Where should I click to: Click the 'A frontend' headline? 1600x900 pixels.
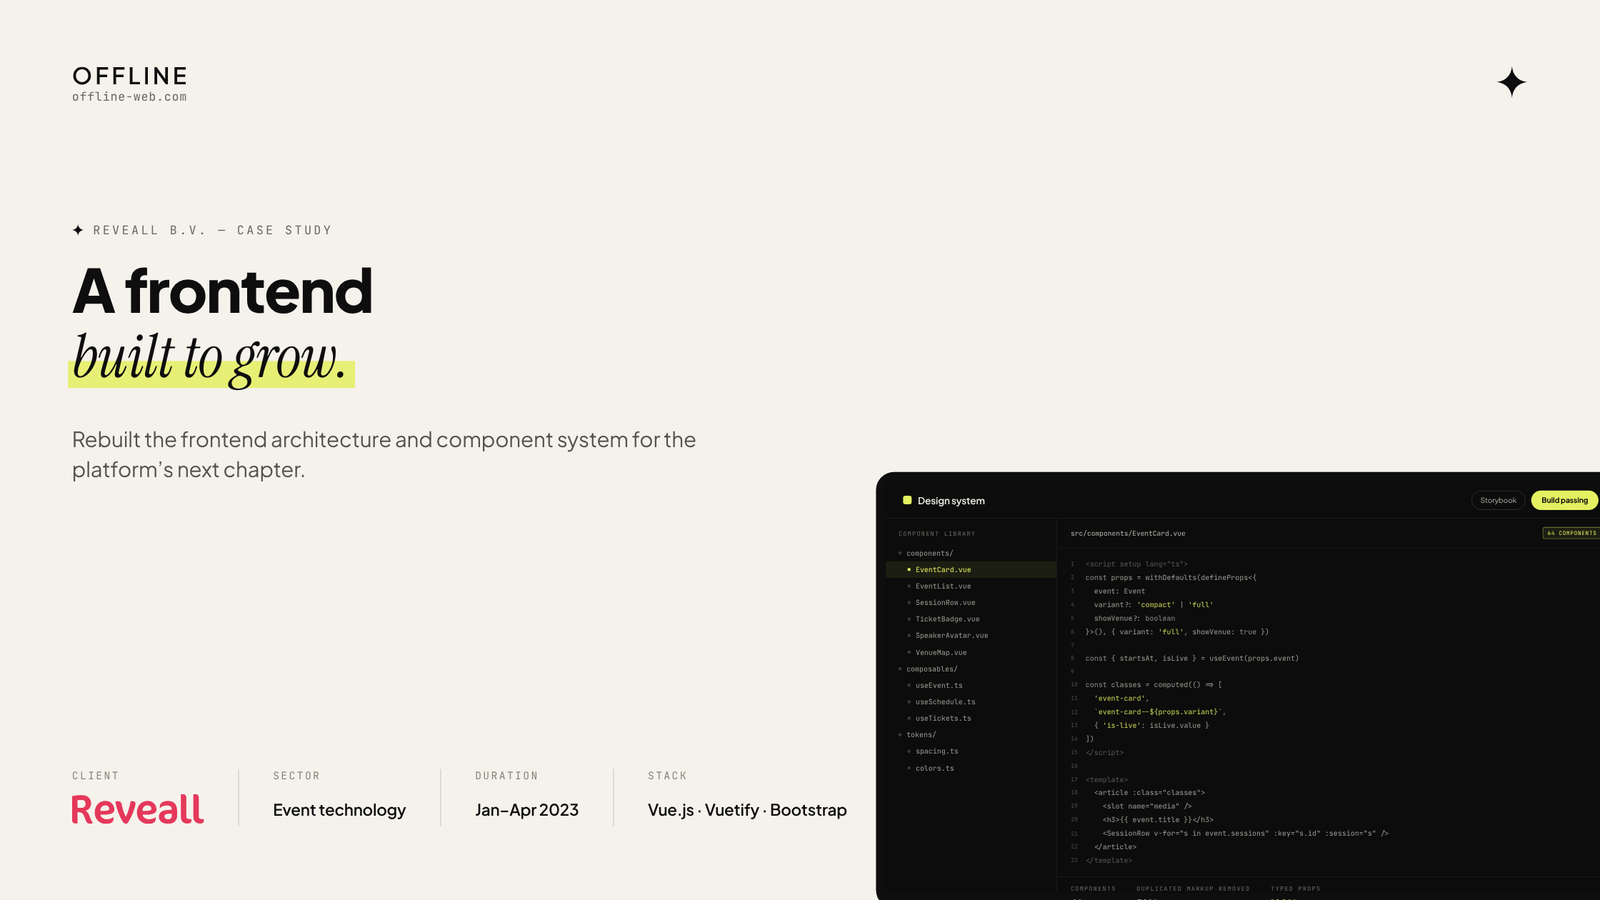(x=222, y=291)
